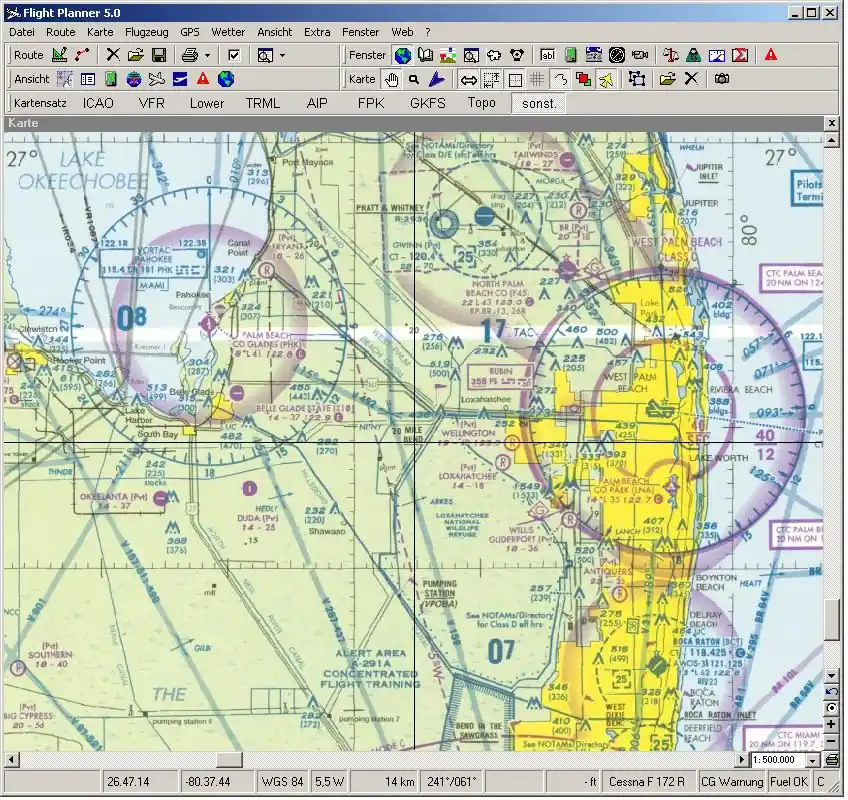
Task: Click the green weight icon in the Fenster toolbar
Action: tap(693, 55)
